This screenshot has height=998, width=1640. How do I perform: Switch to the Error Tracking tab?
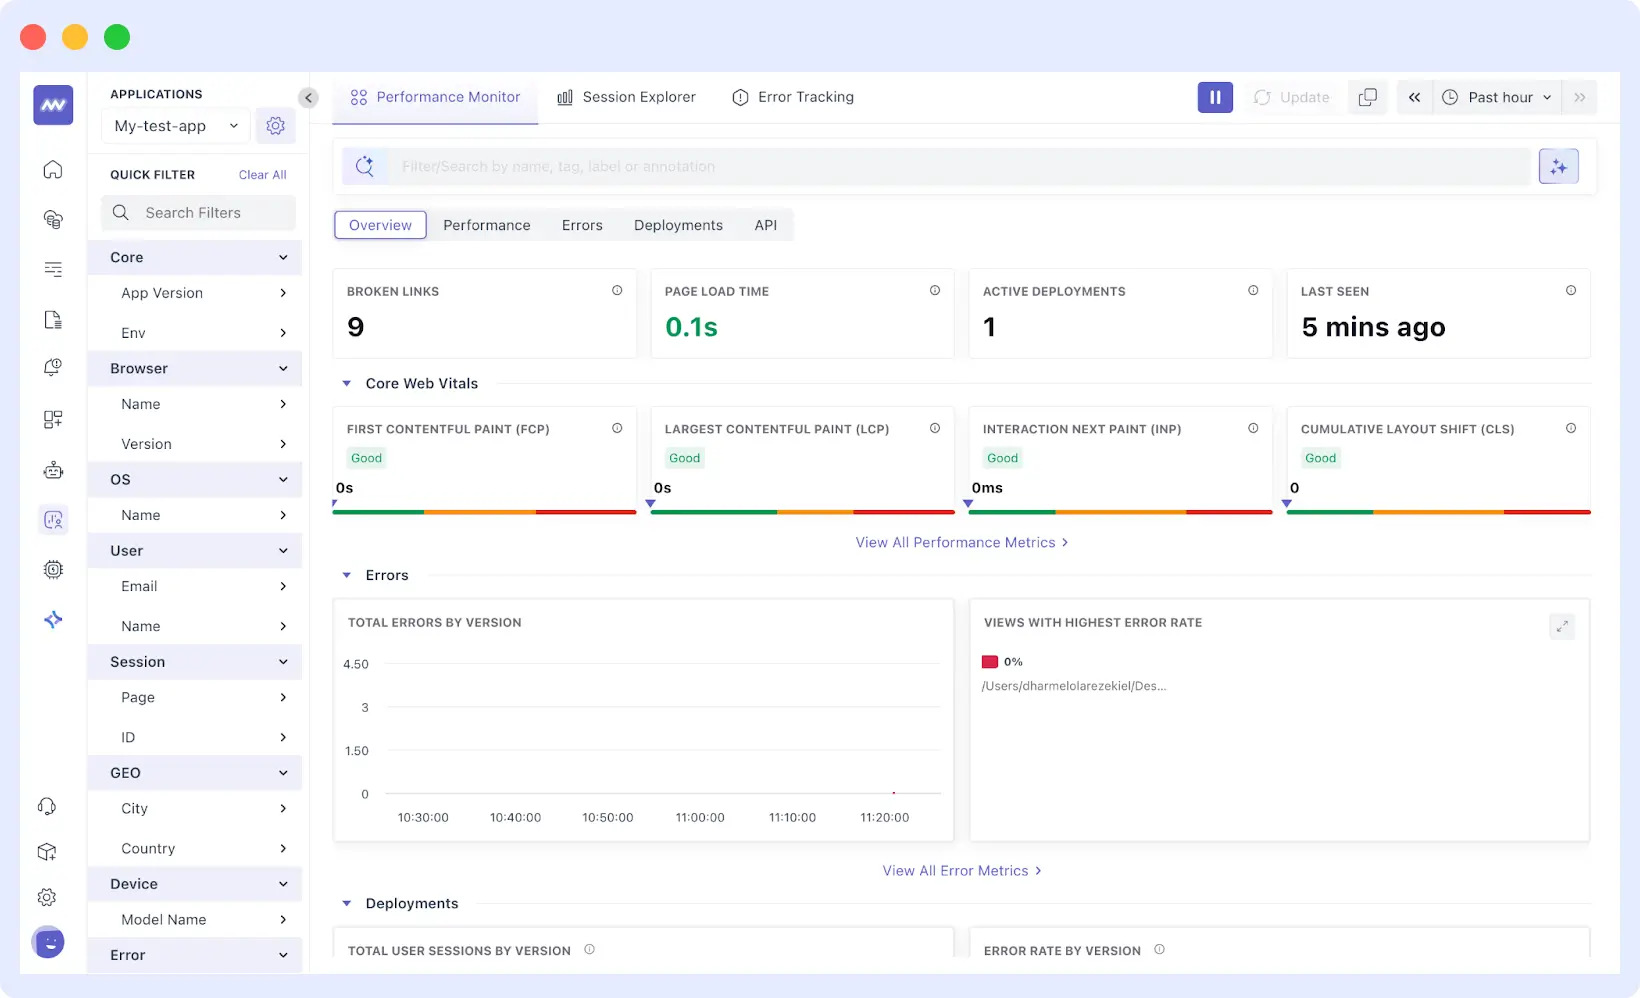coord(793,97)
